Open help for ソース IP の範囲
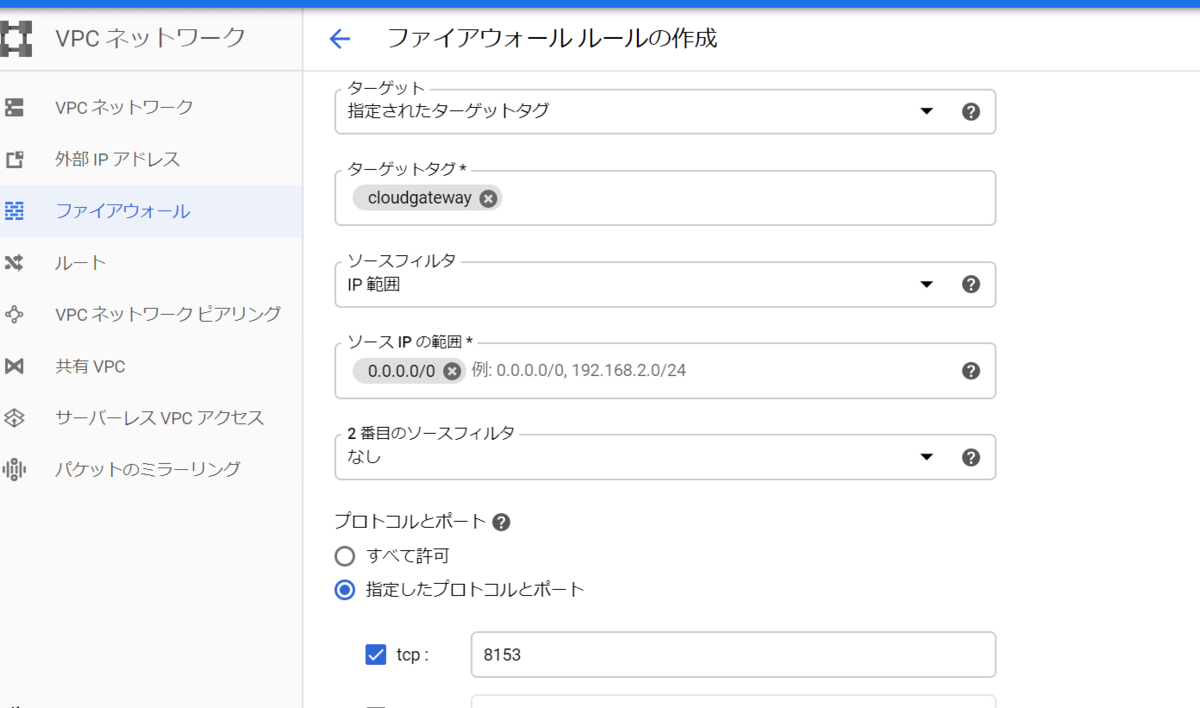The image size is (1200, 708). pyautogui.click(x=970, y=371)
